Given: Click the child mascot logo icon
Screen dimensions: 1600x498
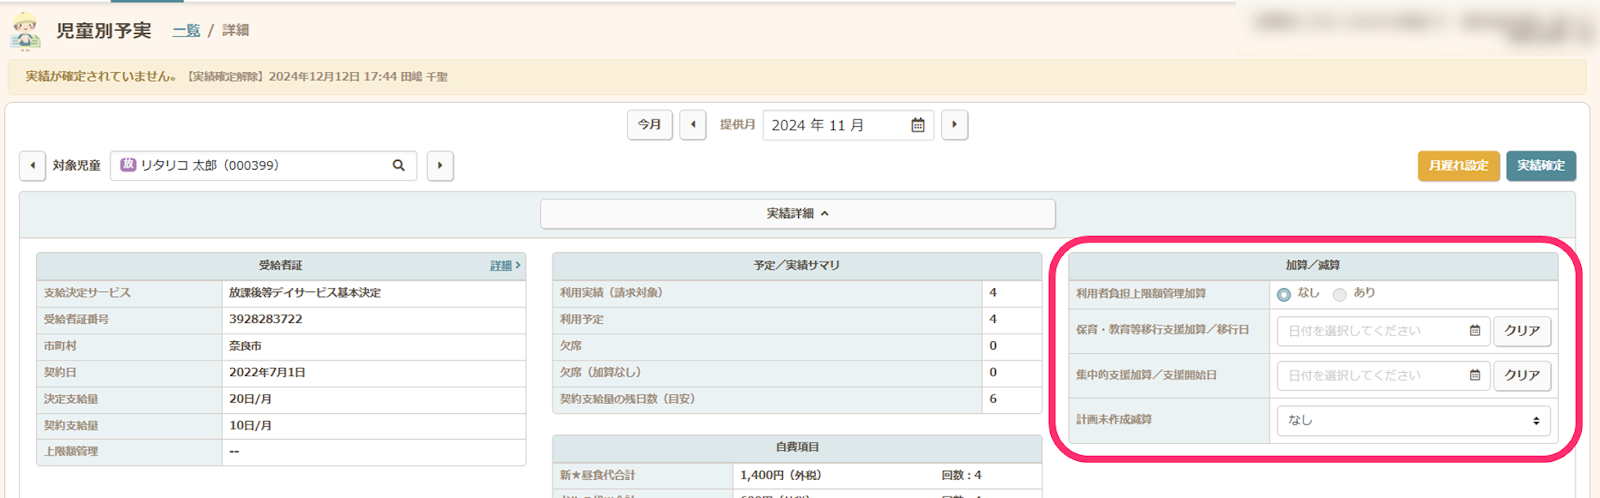Looking at the screenshot, I should point(25,31).
